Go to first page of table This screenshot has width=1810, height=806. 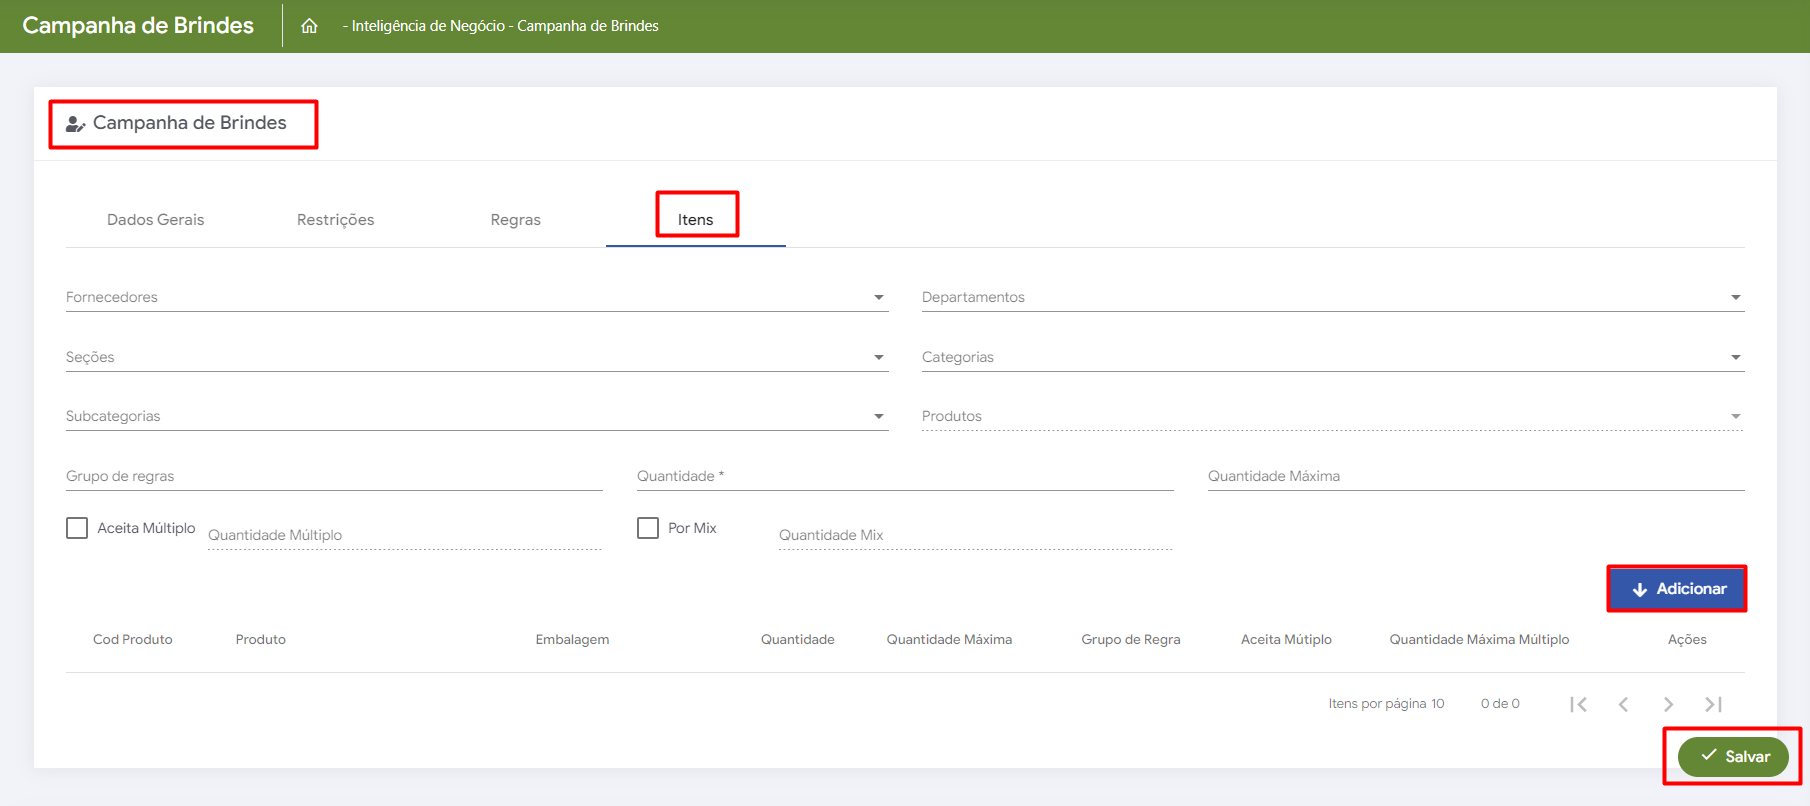point(1578,704)
